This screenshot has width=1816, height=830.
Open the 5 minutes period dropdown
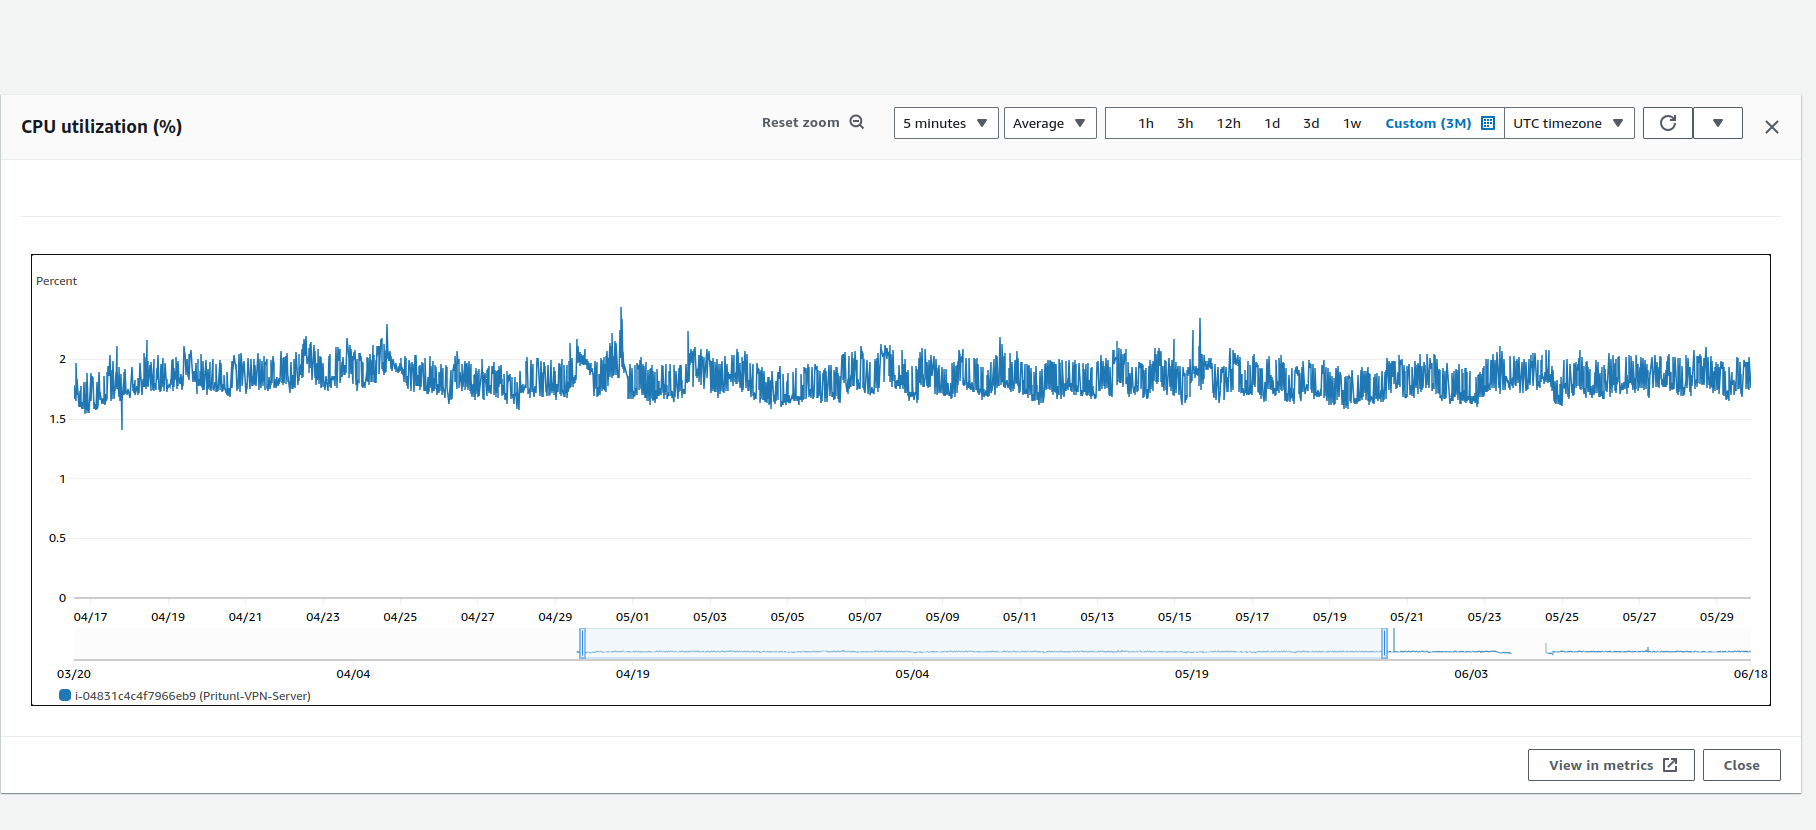tap(946, 123)
